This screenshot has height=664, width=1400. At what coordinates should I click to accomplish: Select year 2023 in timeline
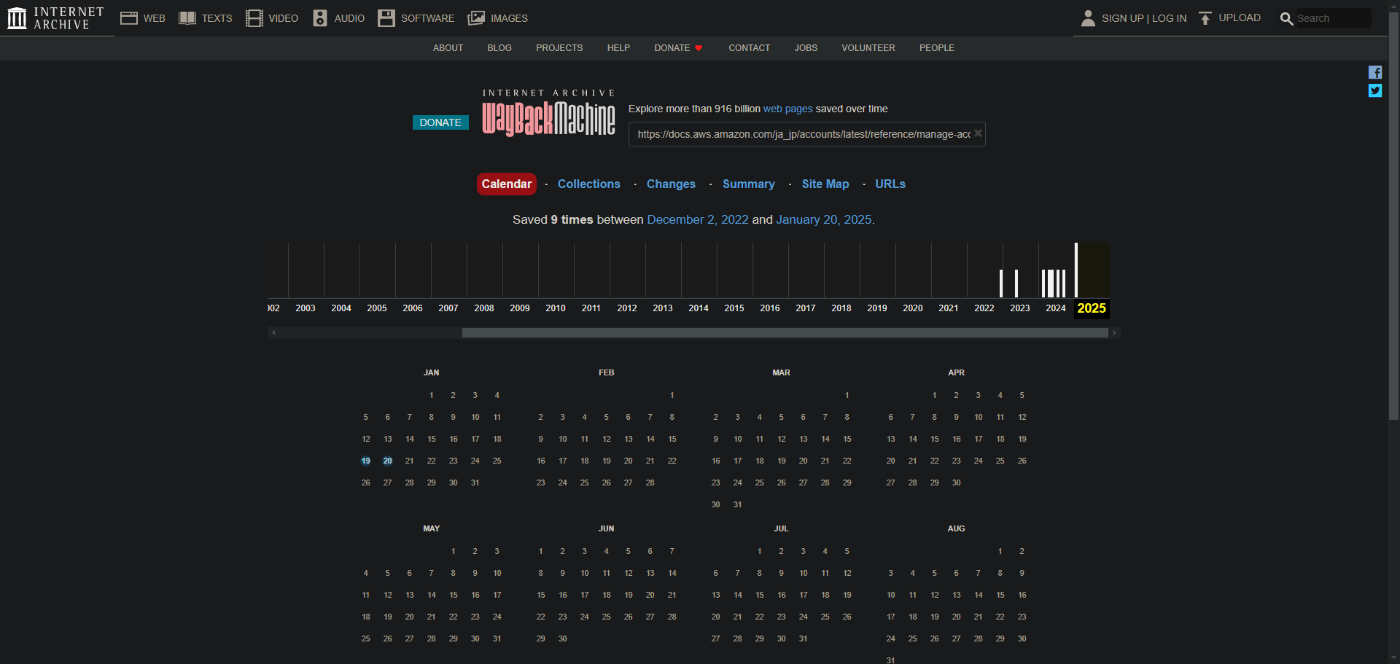pos(1020,308)
